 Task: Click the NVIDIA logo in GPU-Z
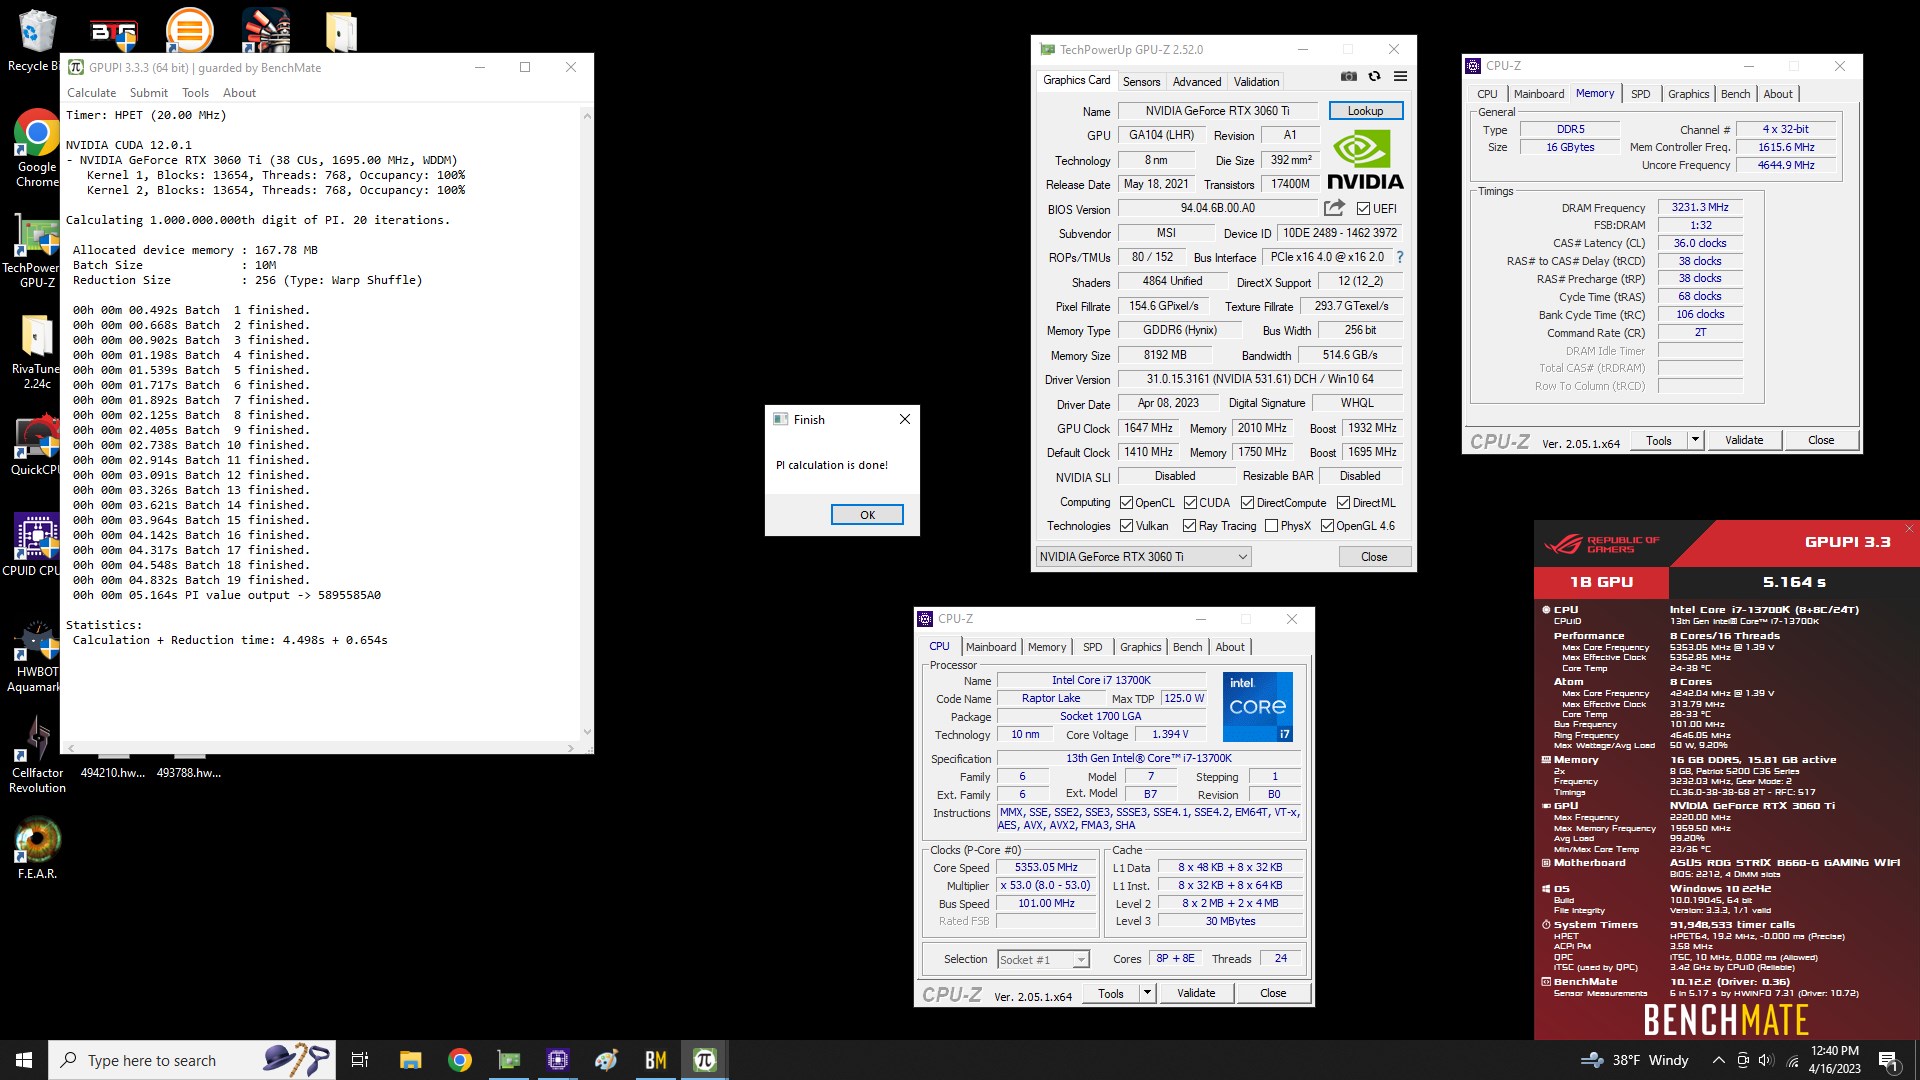tap(1365, 160)
